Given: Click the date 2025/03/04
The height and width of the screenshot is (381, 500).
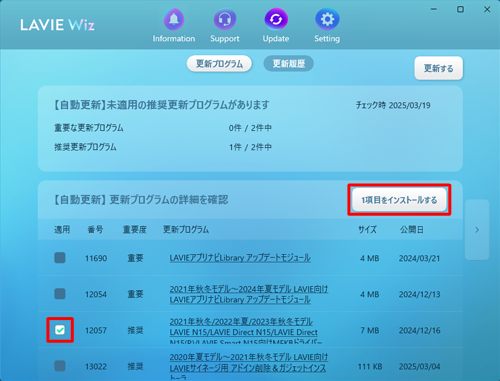Looking at the screenshot, I should pos(420,367).
